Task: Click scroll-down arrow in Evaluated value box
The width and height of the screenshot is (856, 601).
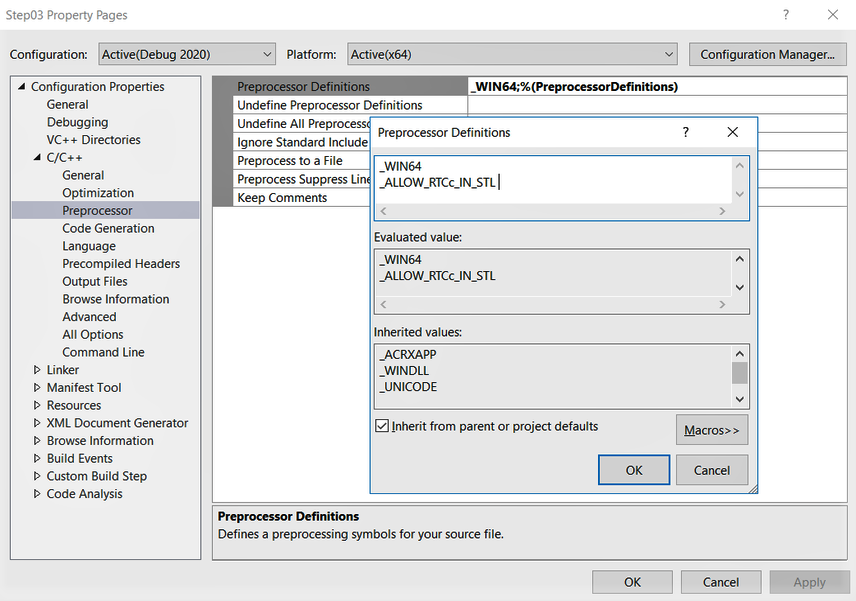Action: 740,287
